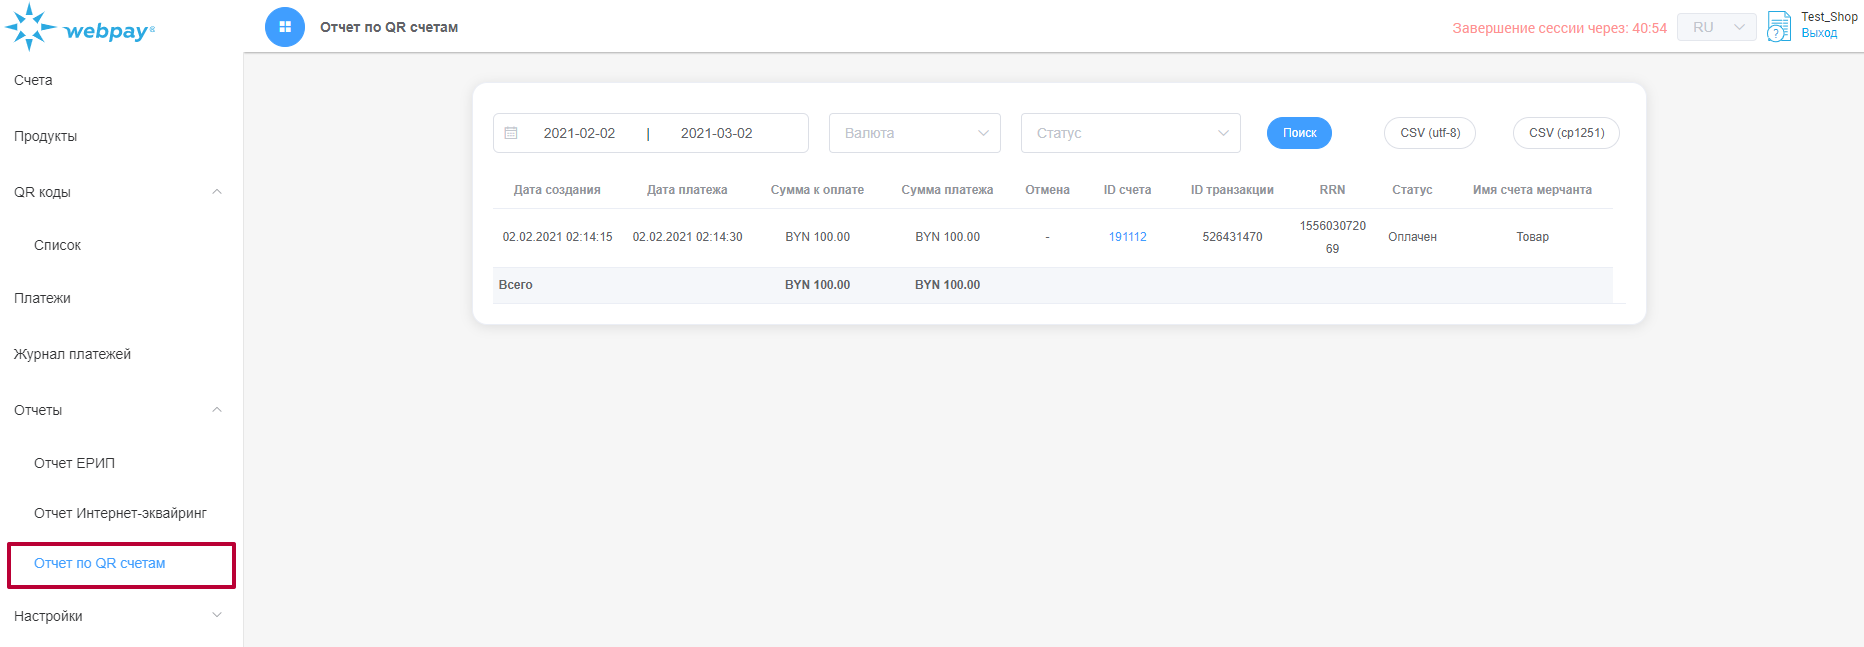
Task: Export report as CSV (cp1251)
Action: pyautogui.click(x=1566, y=133)
